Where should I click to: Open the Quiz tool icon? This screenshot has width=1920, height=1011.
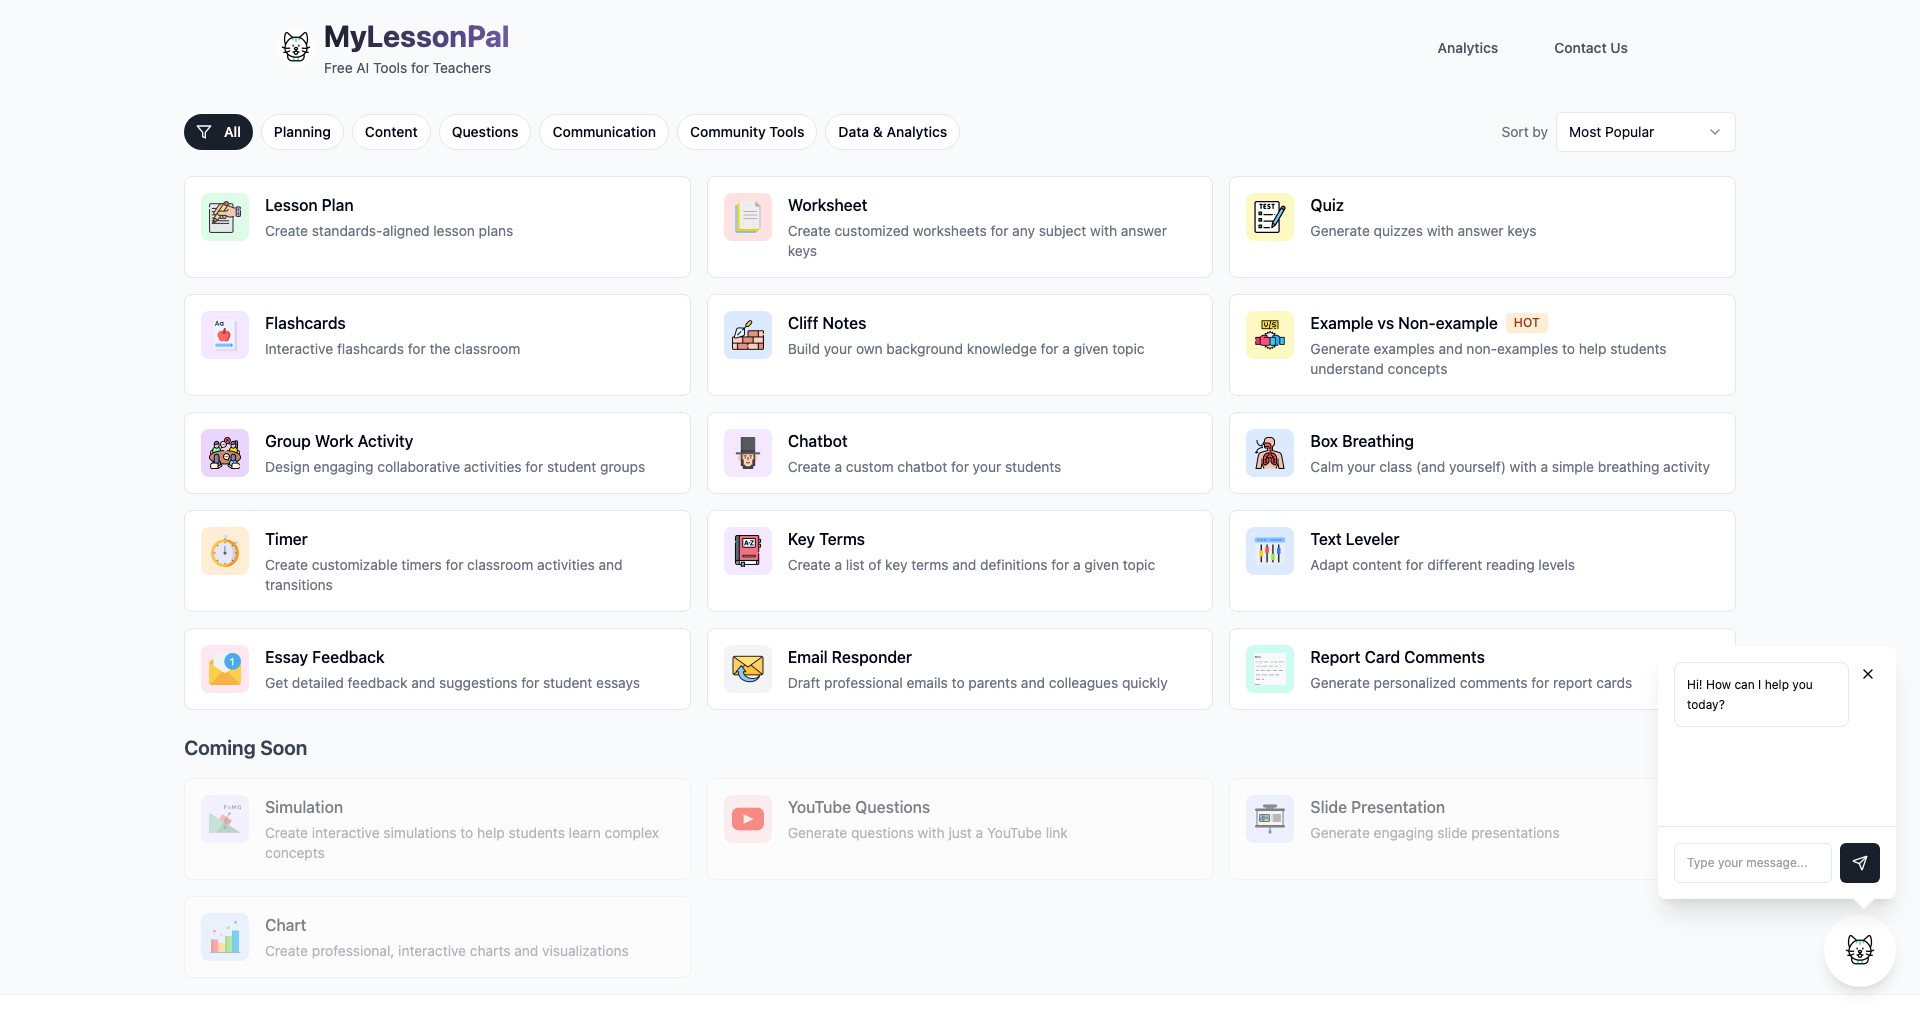tap(1270, 217)
